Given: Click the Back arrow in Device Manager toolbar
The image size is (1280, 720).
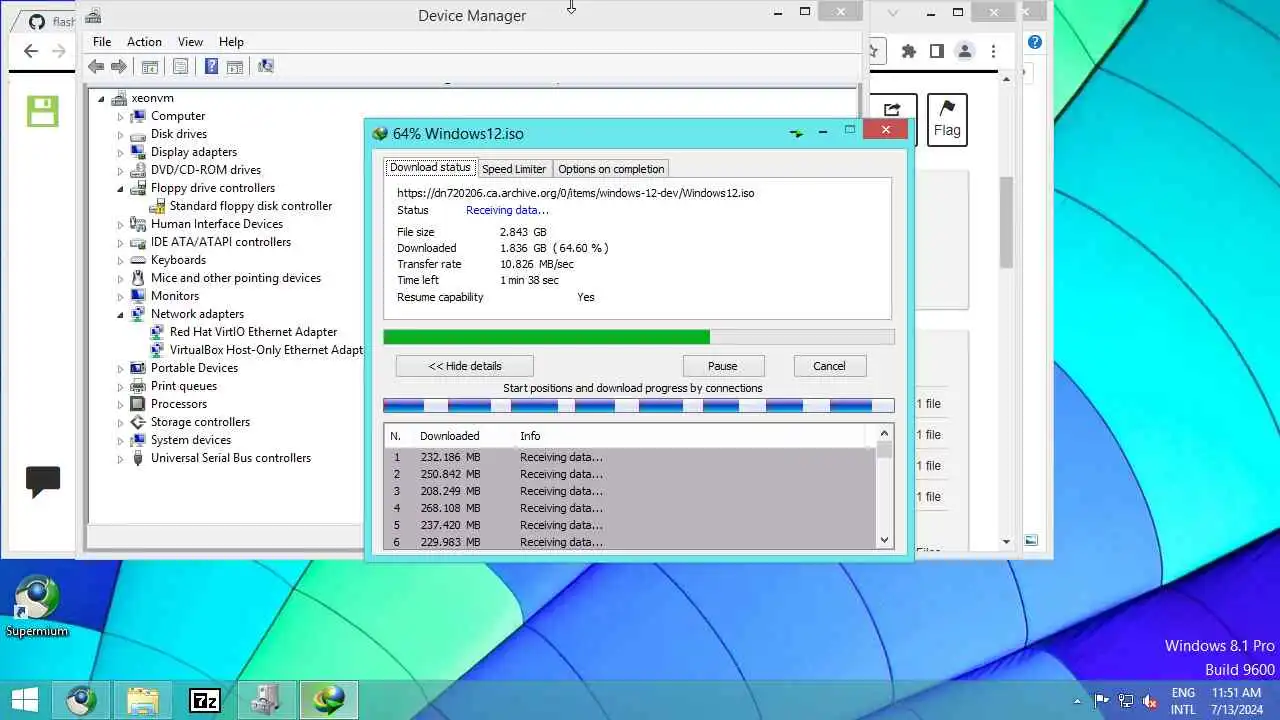Looking at the screenshot, I should pyautogui.click(x=96, y=67).
